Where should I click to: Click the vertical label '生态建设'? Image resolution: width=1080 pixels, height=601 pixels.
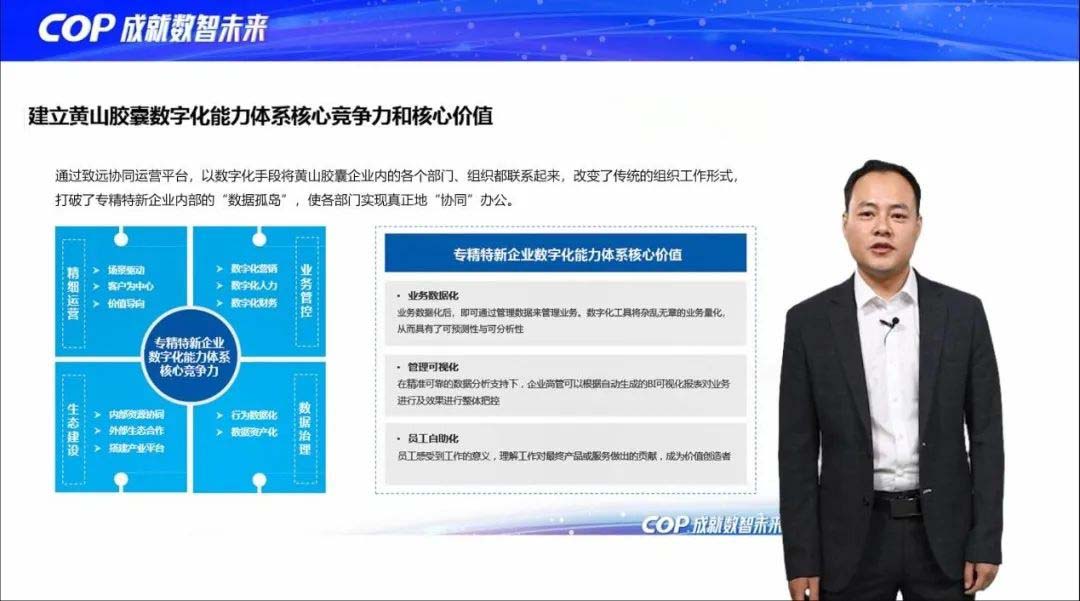[73, 430]
